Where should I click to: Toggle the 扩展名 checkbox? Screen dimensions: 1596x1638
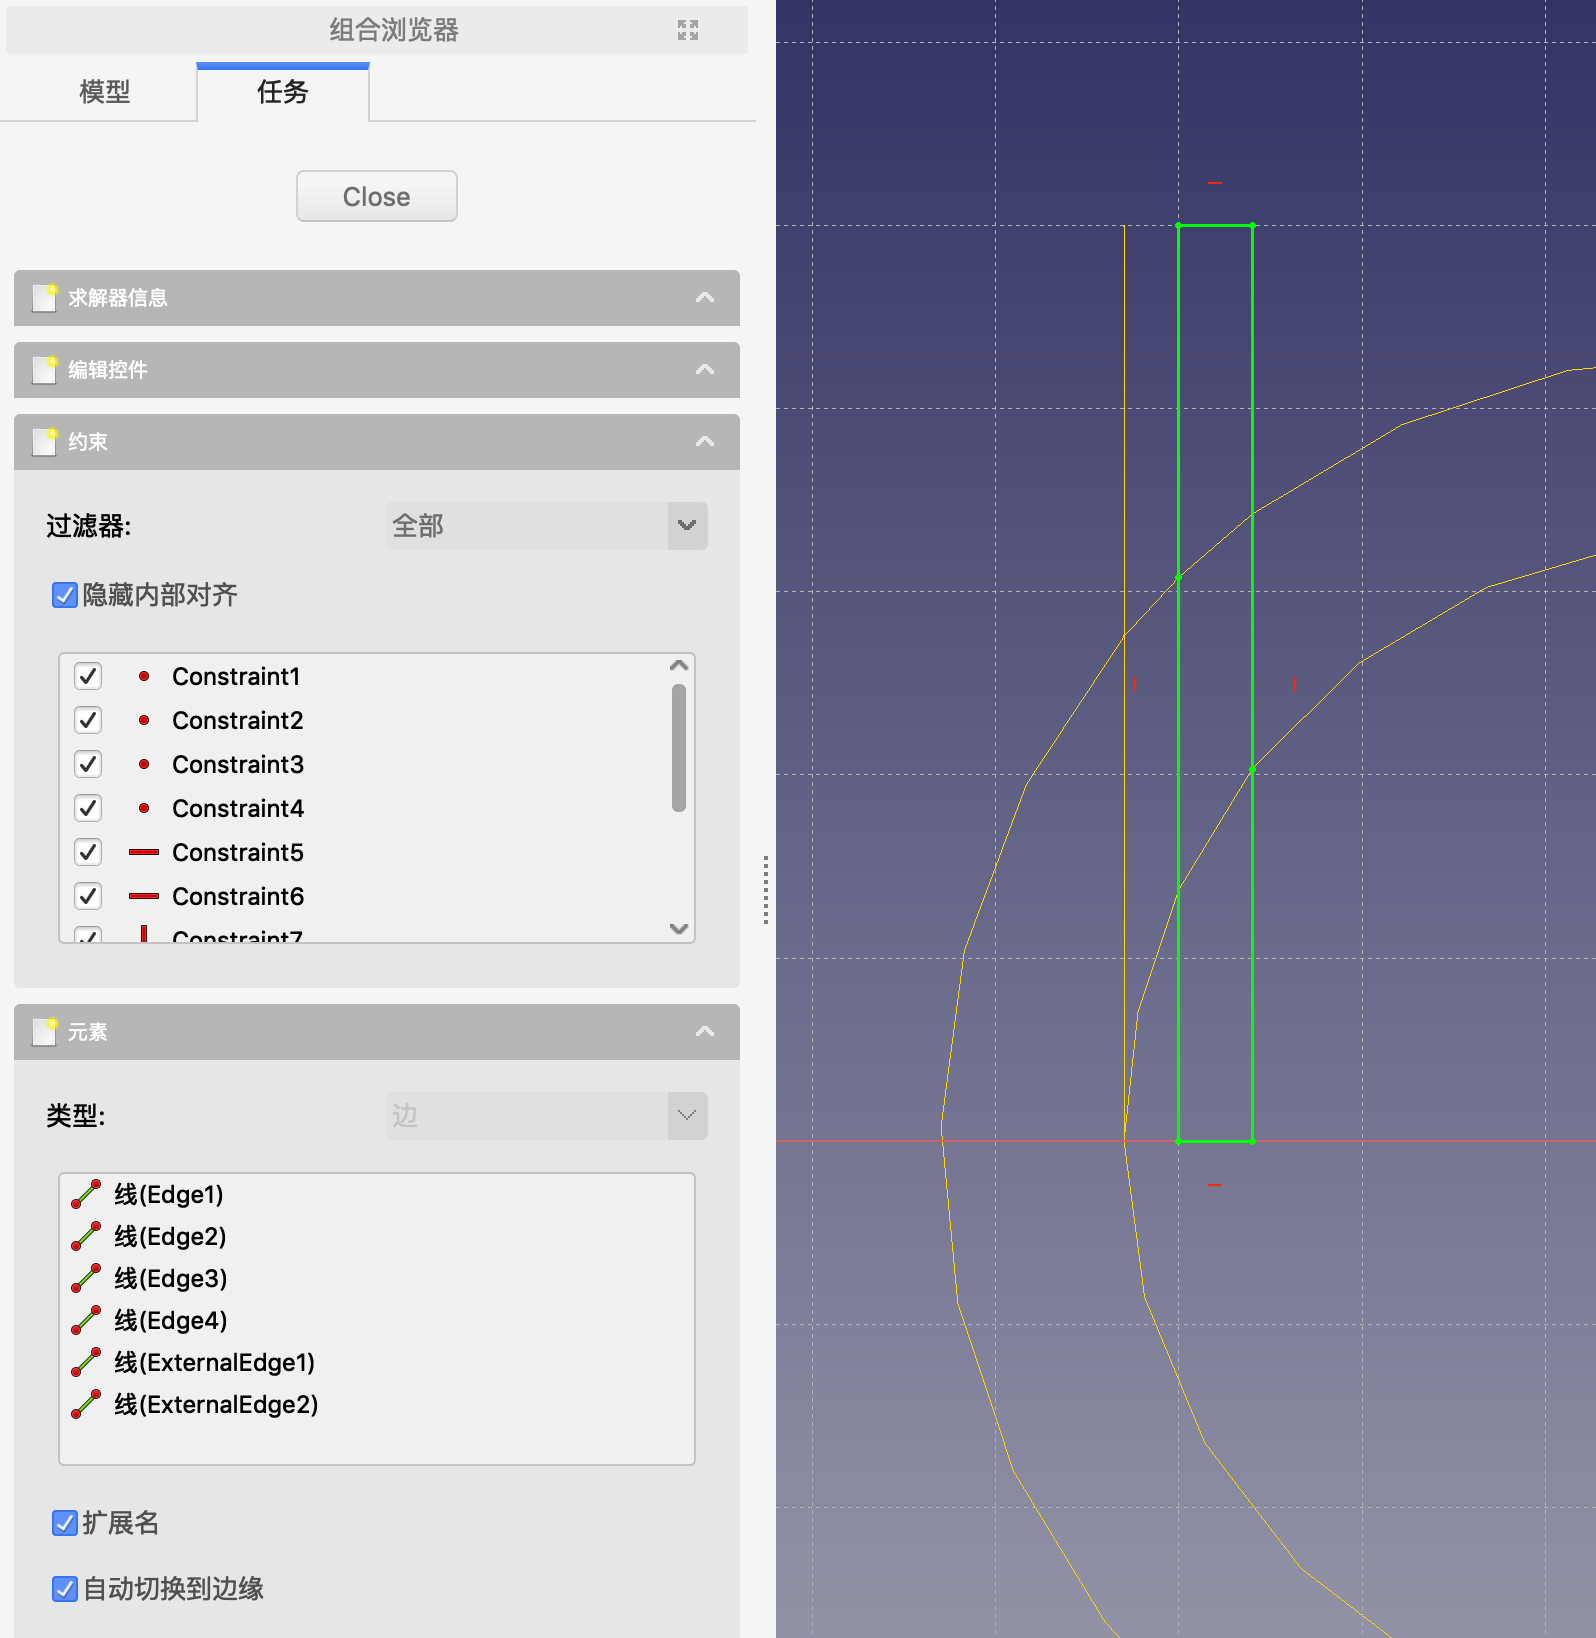click(x=65, y=1523)
